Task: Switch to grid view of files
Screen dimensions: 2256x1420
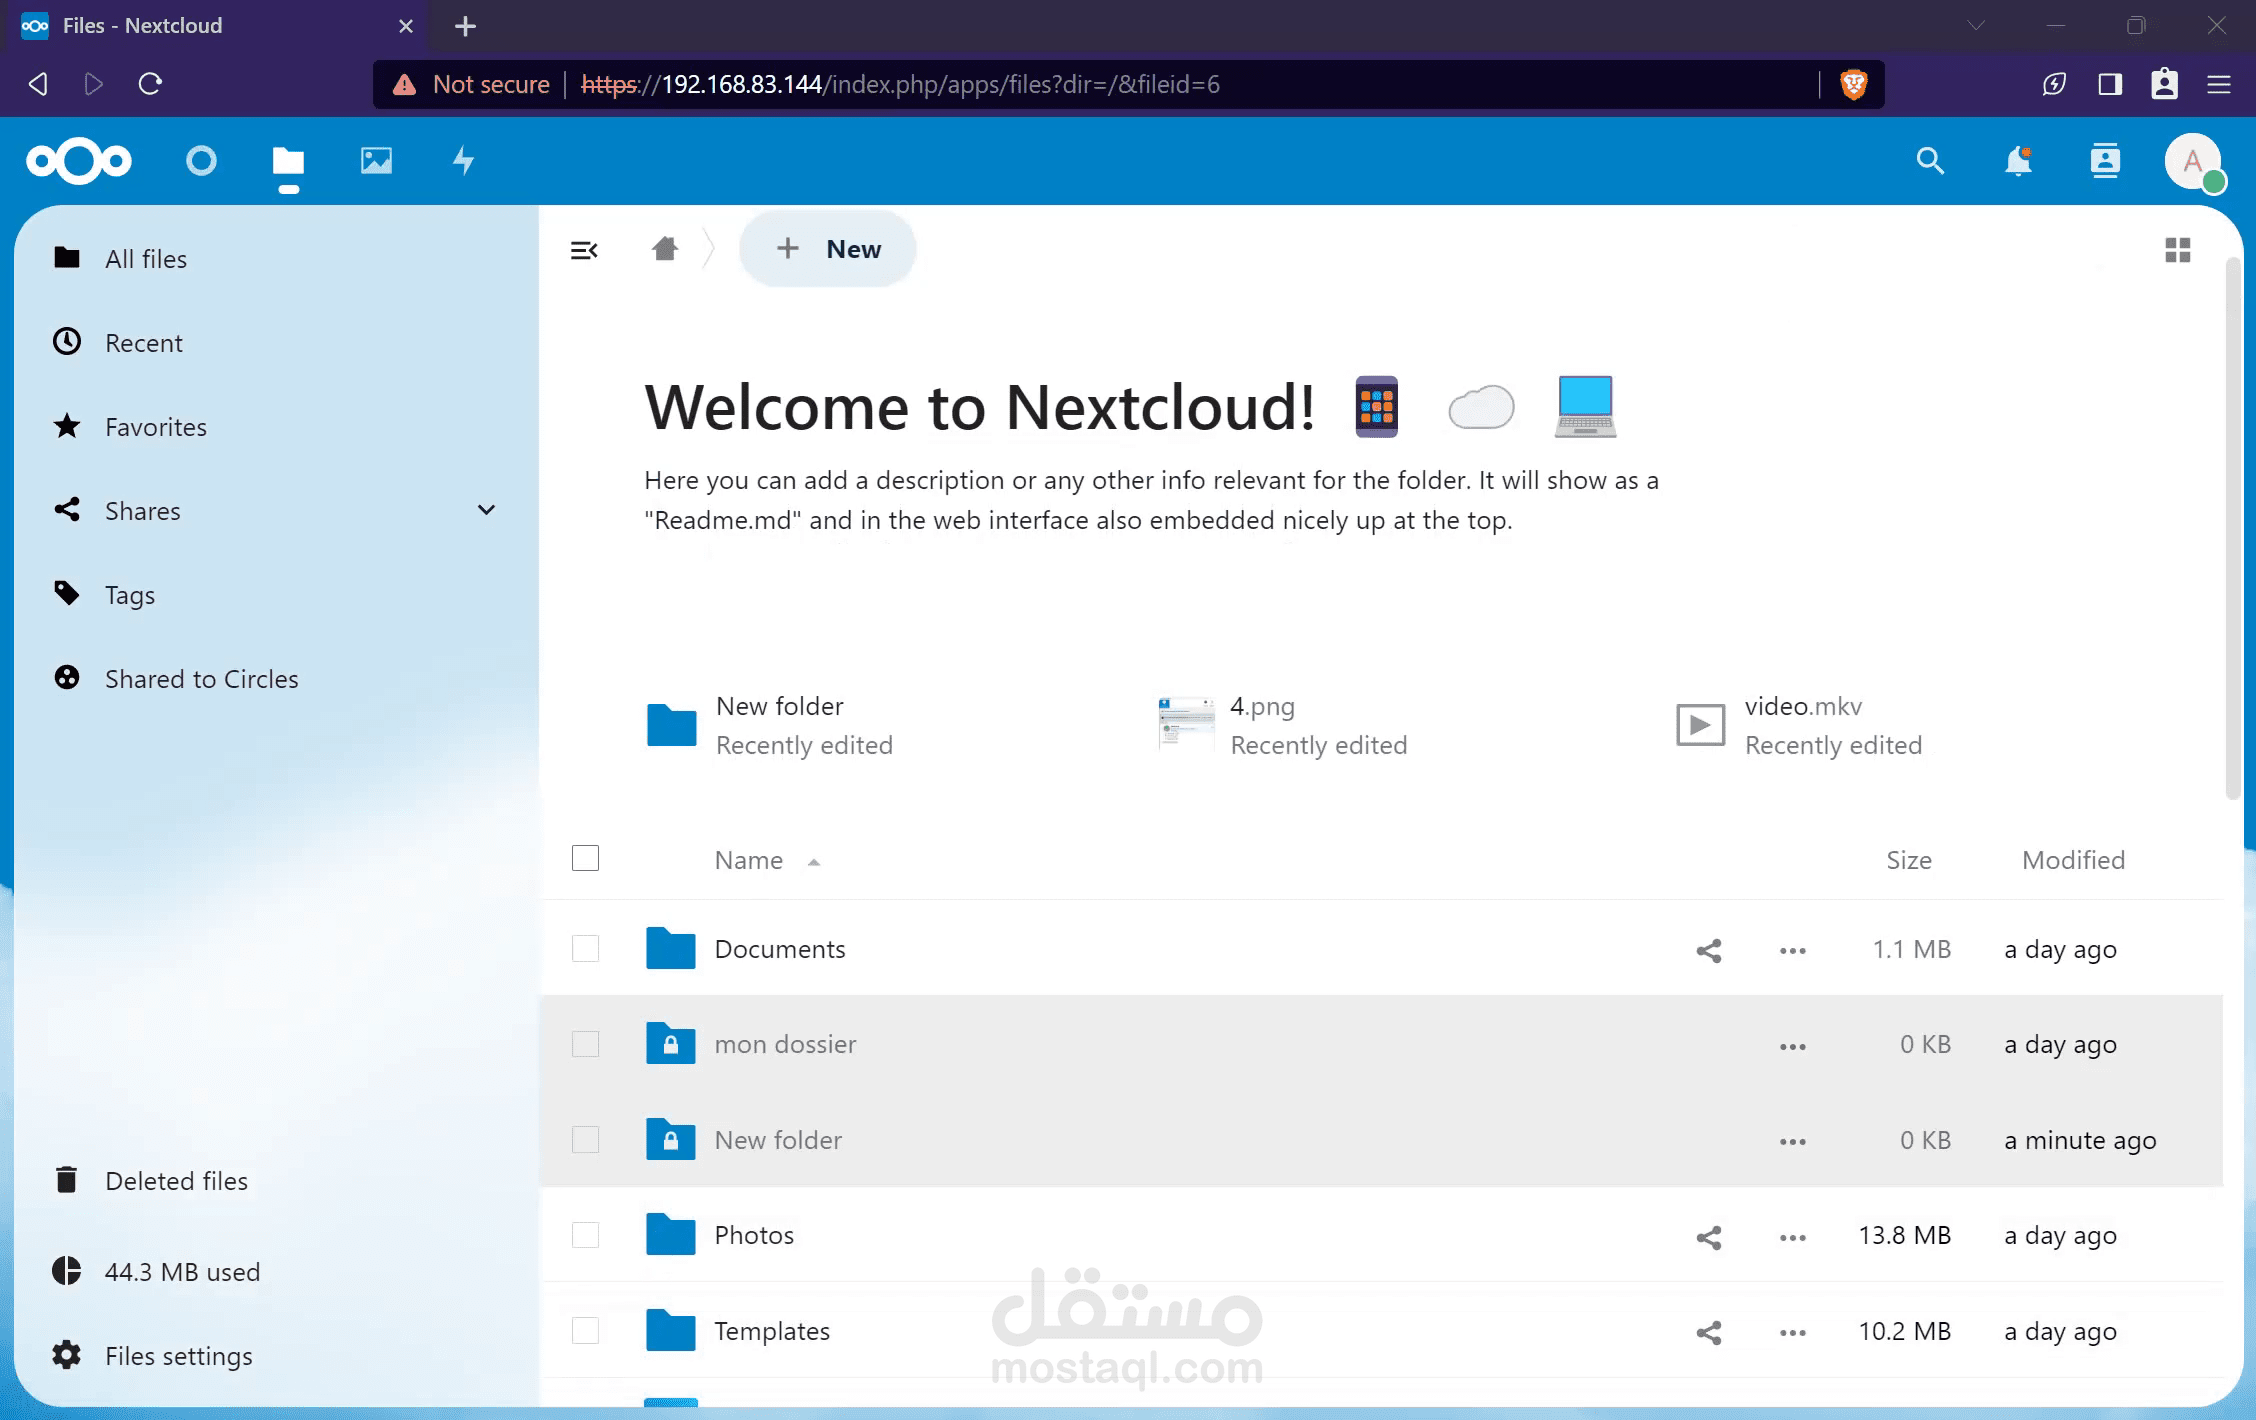Action: pyautogui.click(x=2178, y=249)
